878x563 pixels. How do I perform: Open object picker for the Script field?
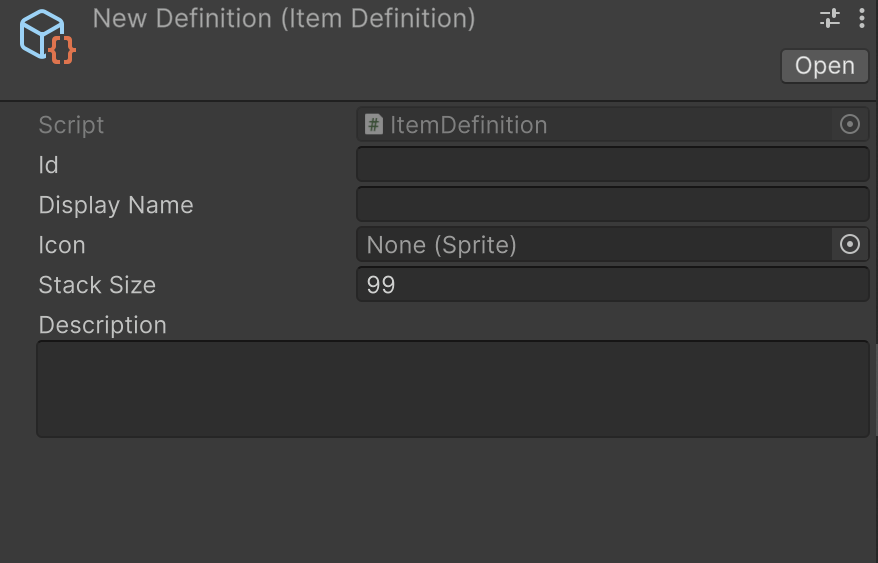click(850, 125)
